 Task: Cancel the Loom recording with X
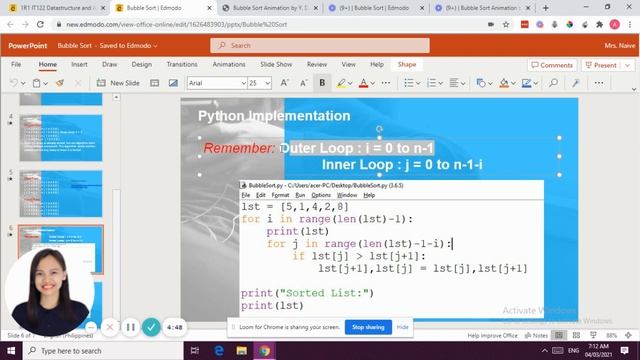(110, 327)
